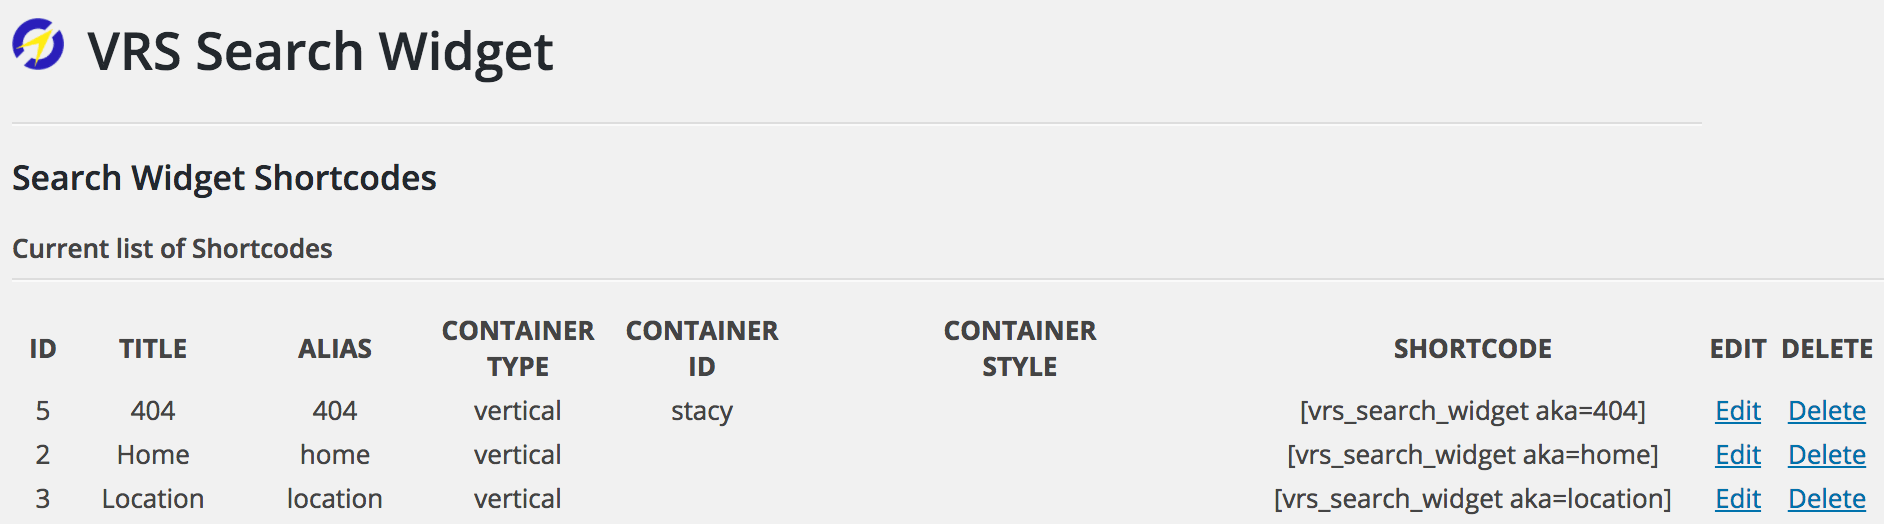Click the CONTAINER TYPE column header
Screen dimensions: 1884x524
click(518, 349)
